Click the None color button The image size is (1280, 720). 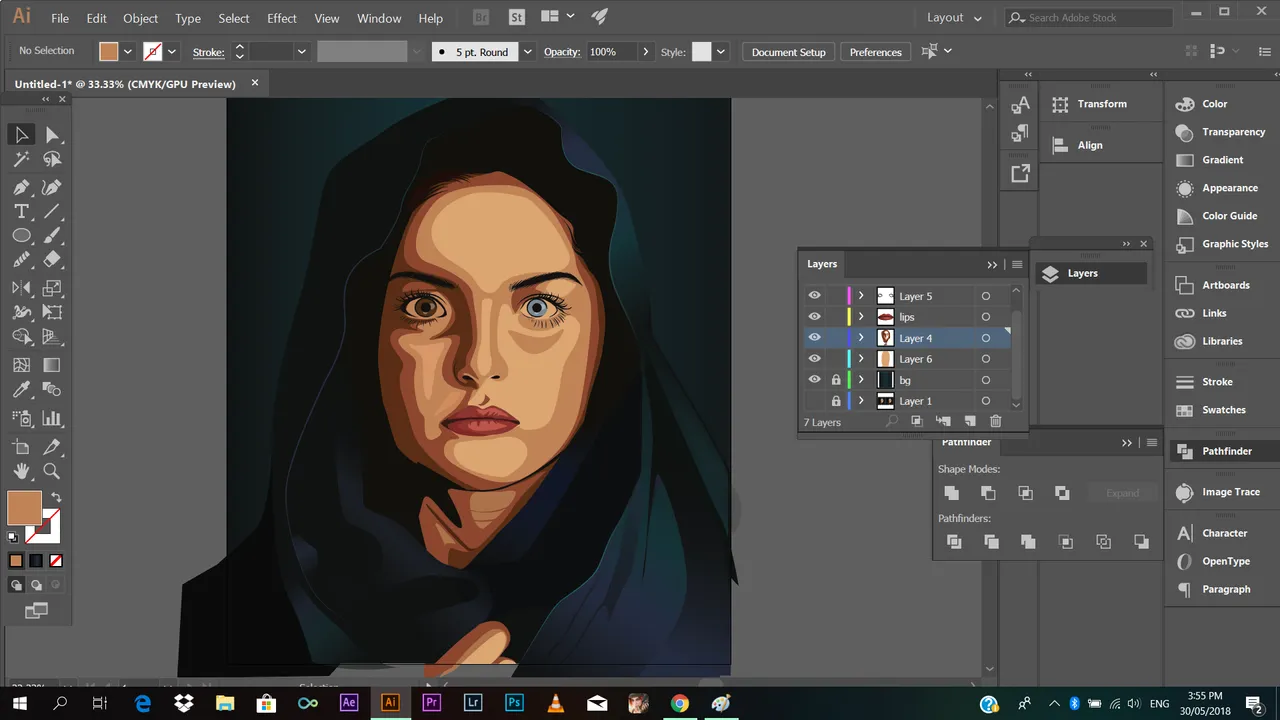[x=56, y=561]
